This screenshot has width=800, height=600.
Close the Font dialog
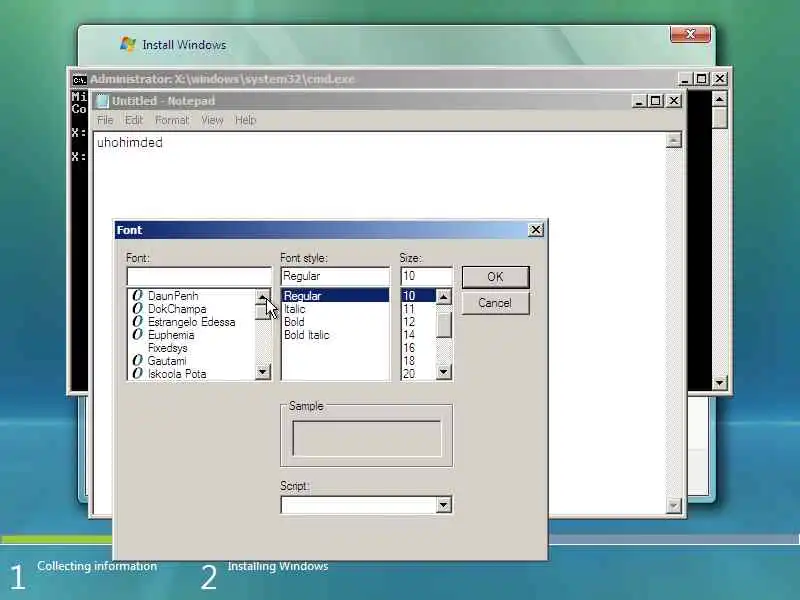click(x=536, y=230)
